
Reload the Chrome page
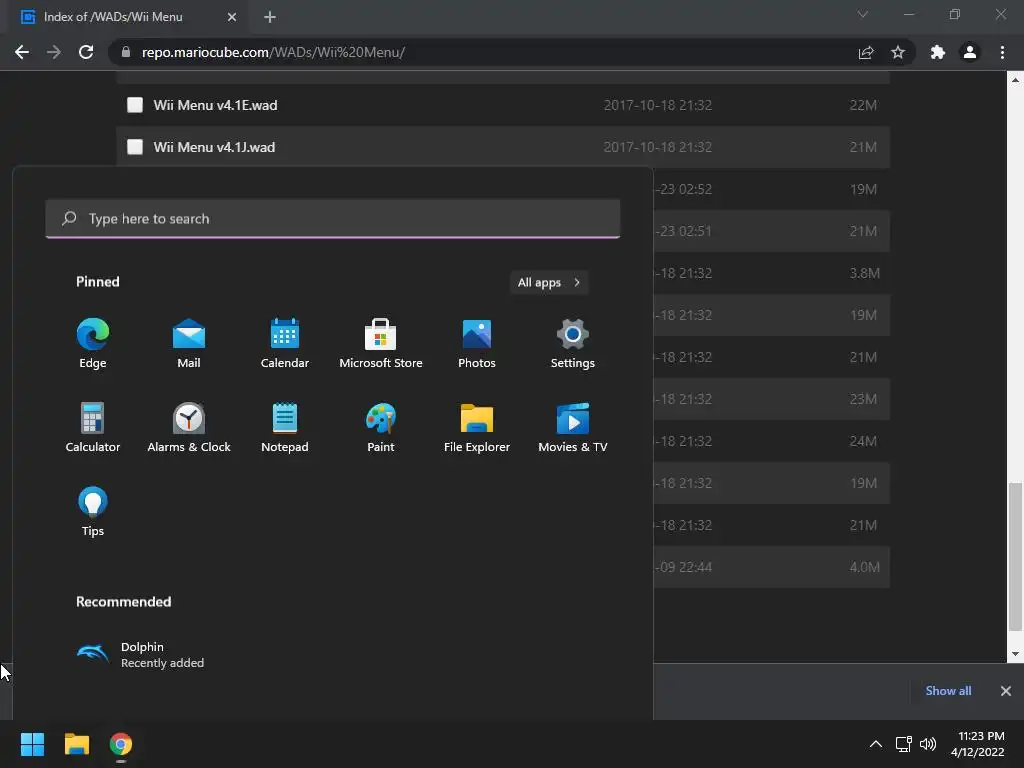point(86,52)
